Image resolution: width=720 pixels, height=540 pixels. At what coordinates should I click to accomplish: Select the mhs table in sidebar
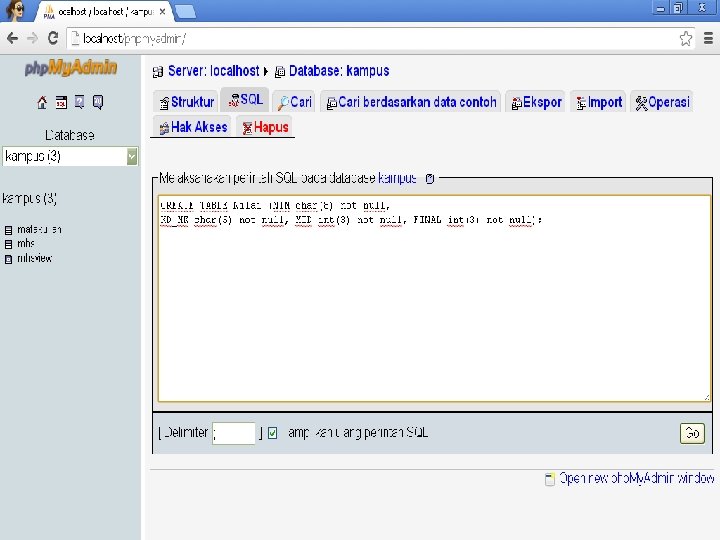(26, 244)
